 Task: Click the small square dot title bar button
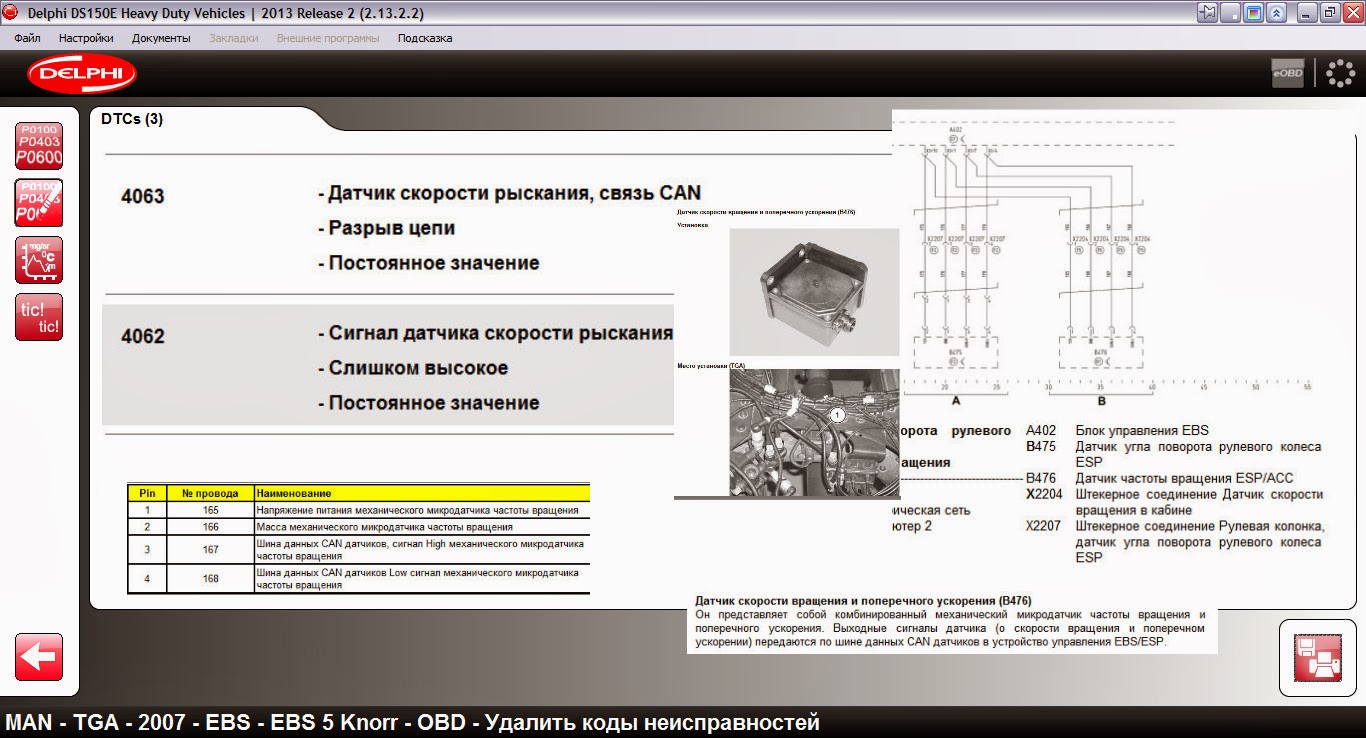[x=1231, y=13]
